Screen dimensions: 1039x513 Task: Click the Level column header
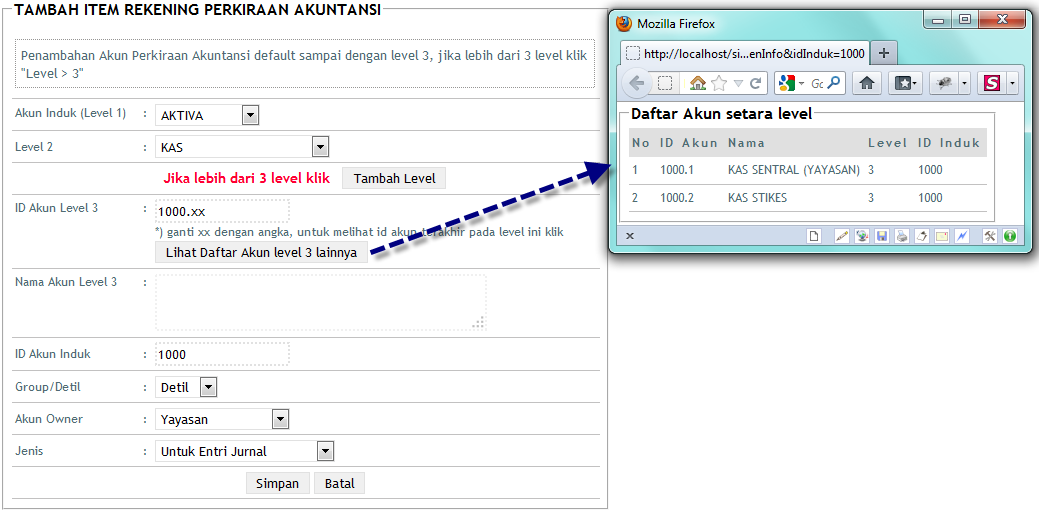click(887, 142)
